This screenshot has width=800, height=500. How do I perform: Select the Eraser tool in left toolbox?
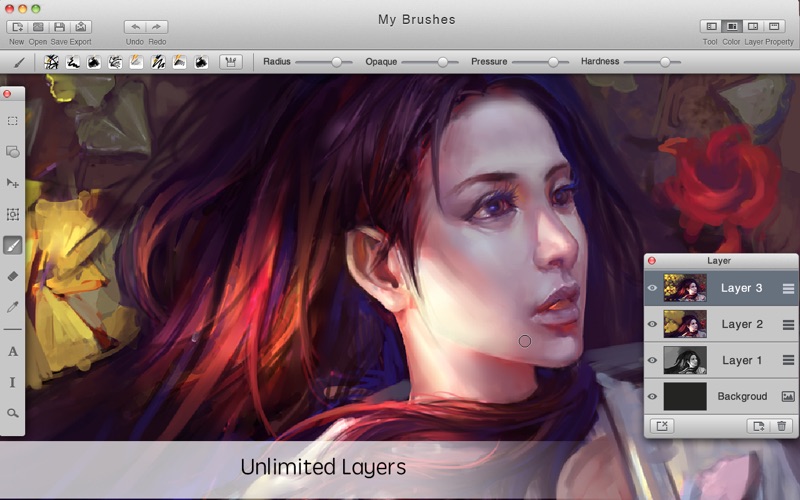coord(13,276)
